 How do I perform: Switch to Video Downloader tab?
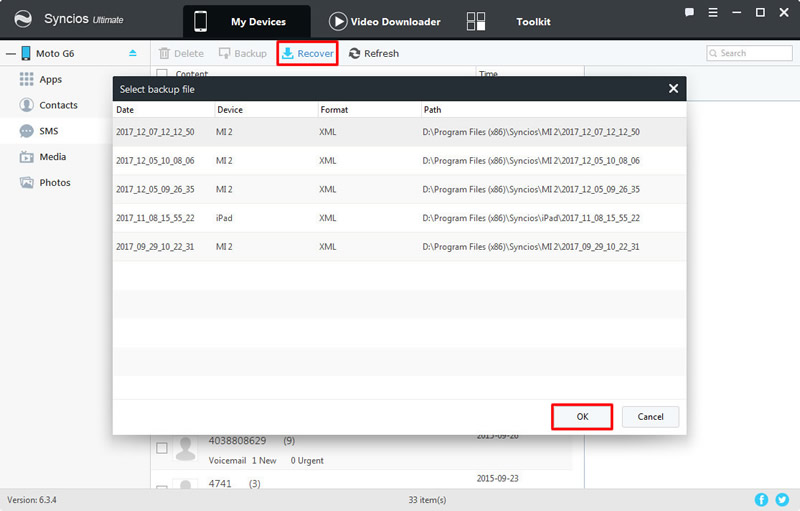(x=385, y=21)
